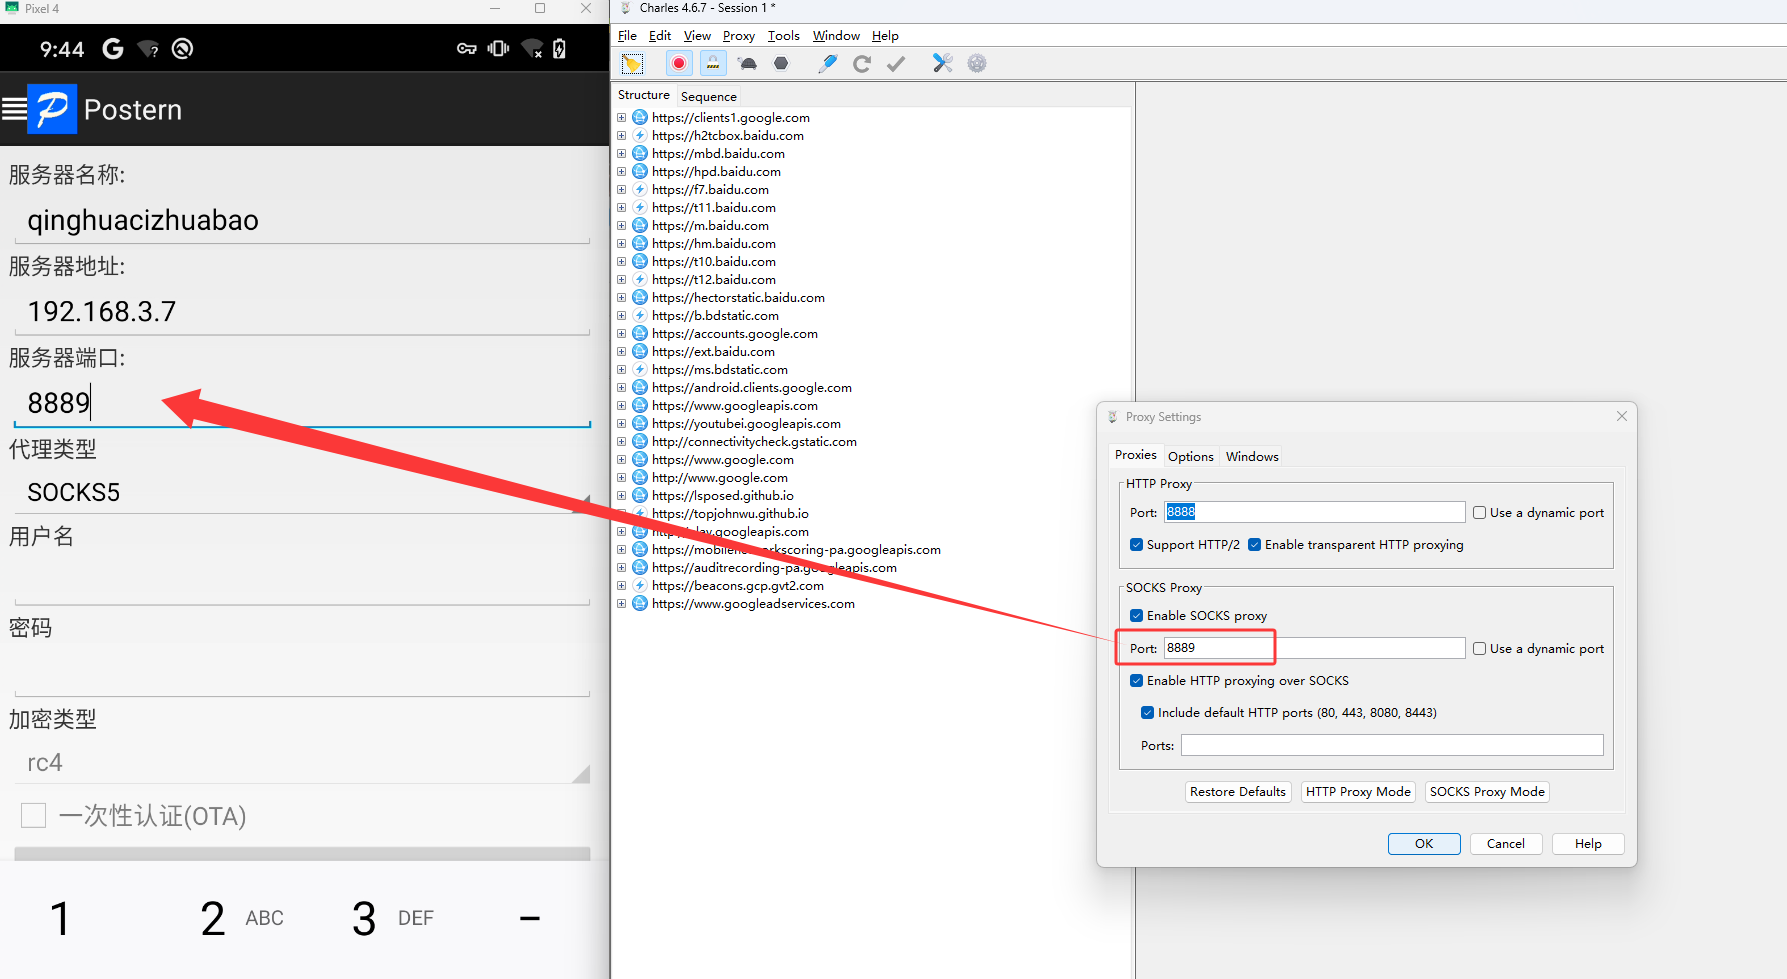
Task: Toggle Enable transparent HTTP proxying checkbox
Action: pos(1254,545)
